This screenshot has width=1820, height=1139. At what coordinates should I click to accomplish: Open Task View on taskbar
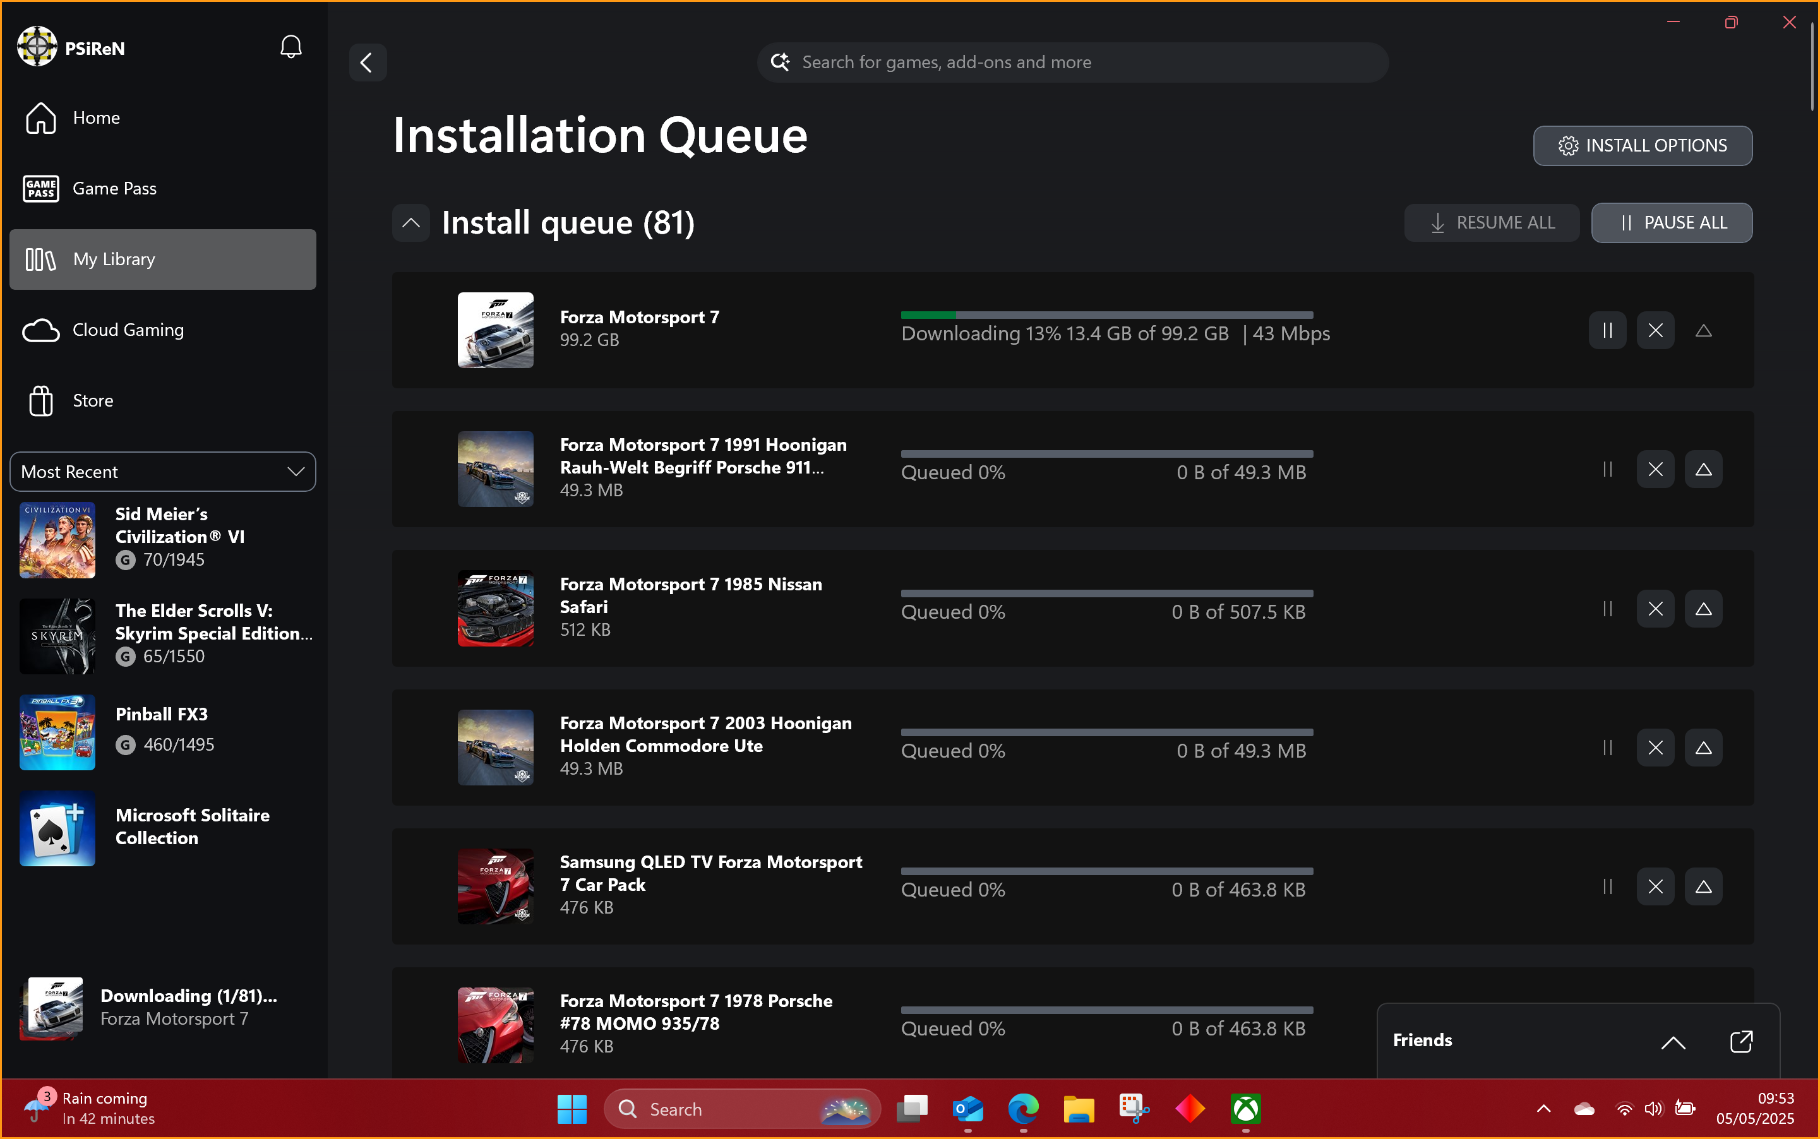(912, 1109)
